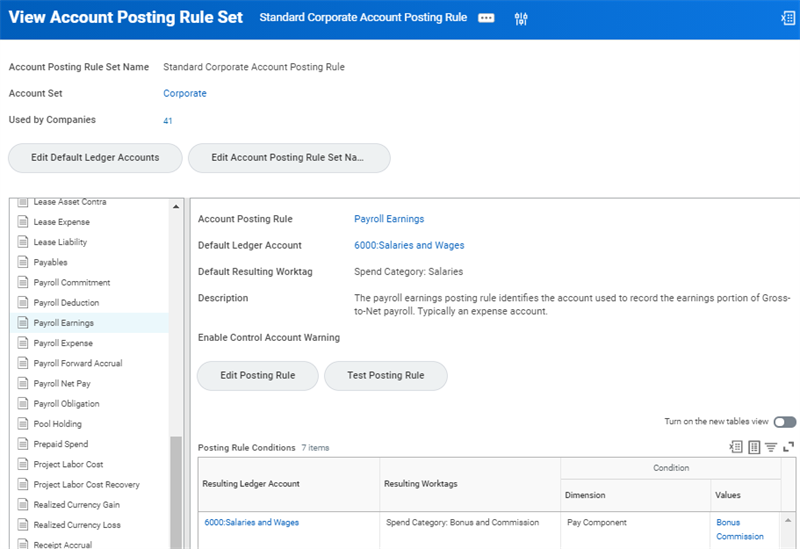Click the Project Labor Cost document icon

click(x=22, y=464)
